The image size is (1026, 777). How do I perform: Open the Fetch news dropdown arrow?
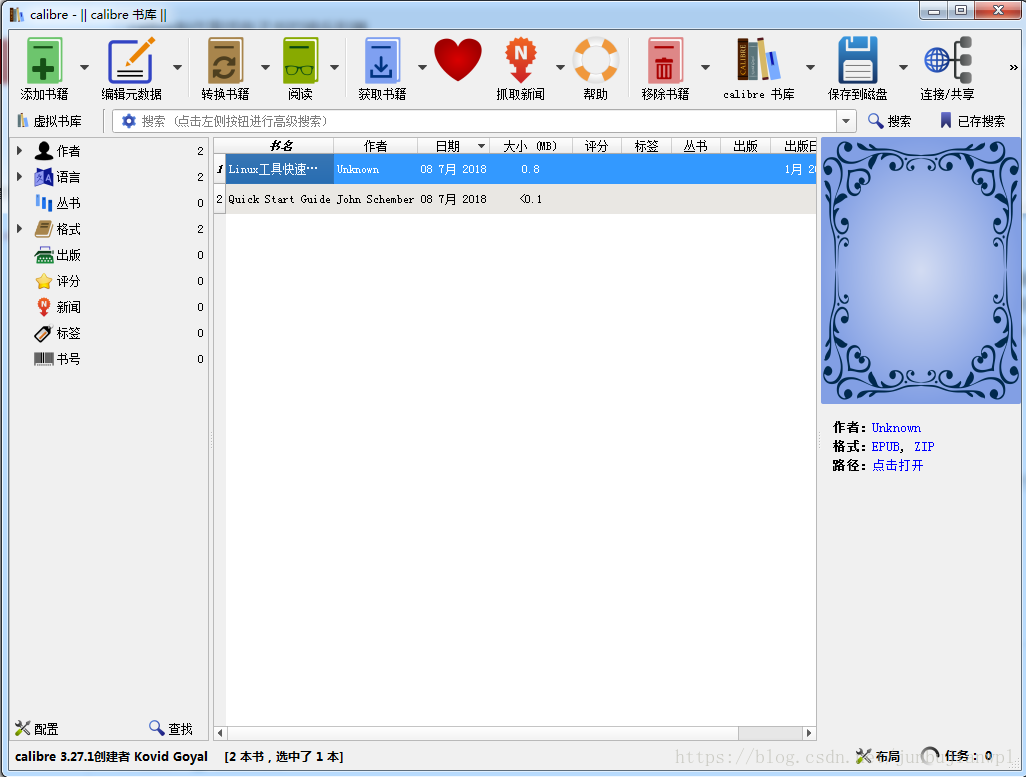coord(560,67)
